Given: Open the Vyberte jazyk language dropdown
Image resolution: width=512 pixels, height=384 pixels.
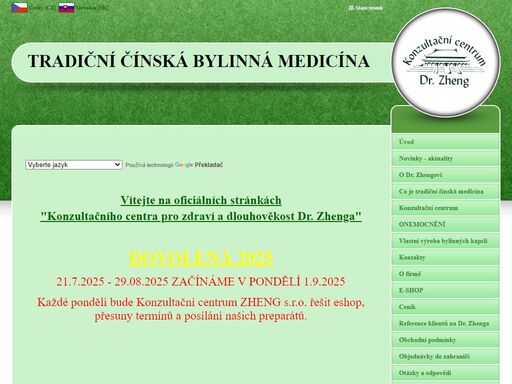Looking at the screenshot, I should point(74,165).
